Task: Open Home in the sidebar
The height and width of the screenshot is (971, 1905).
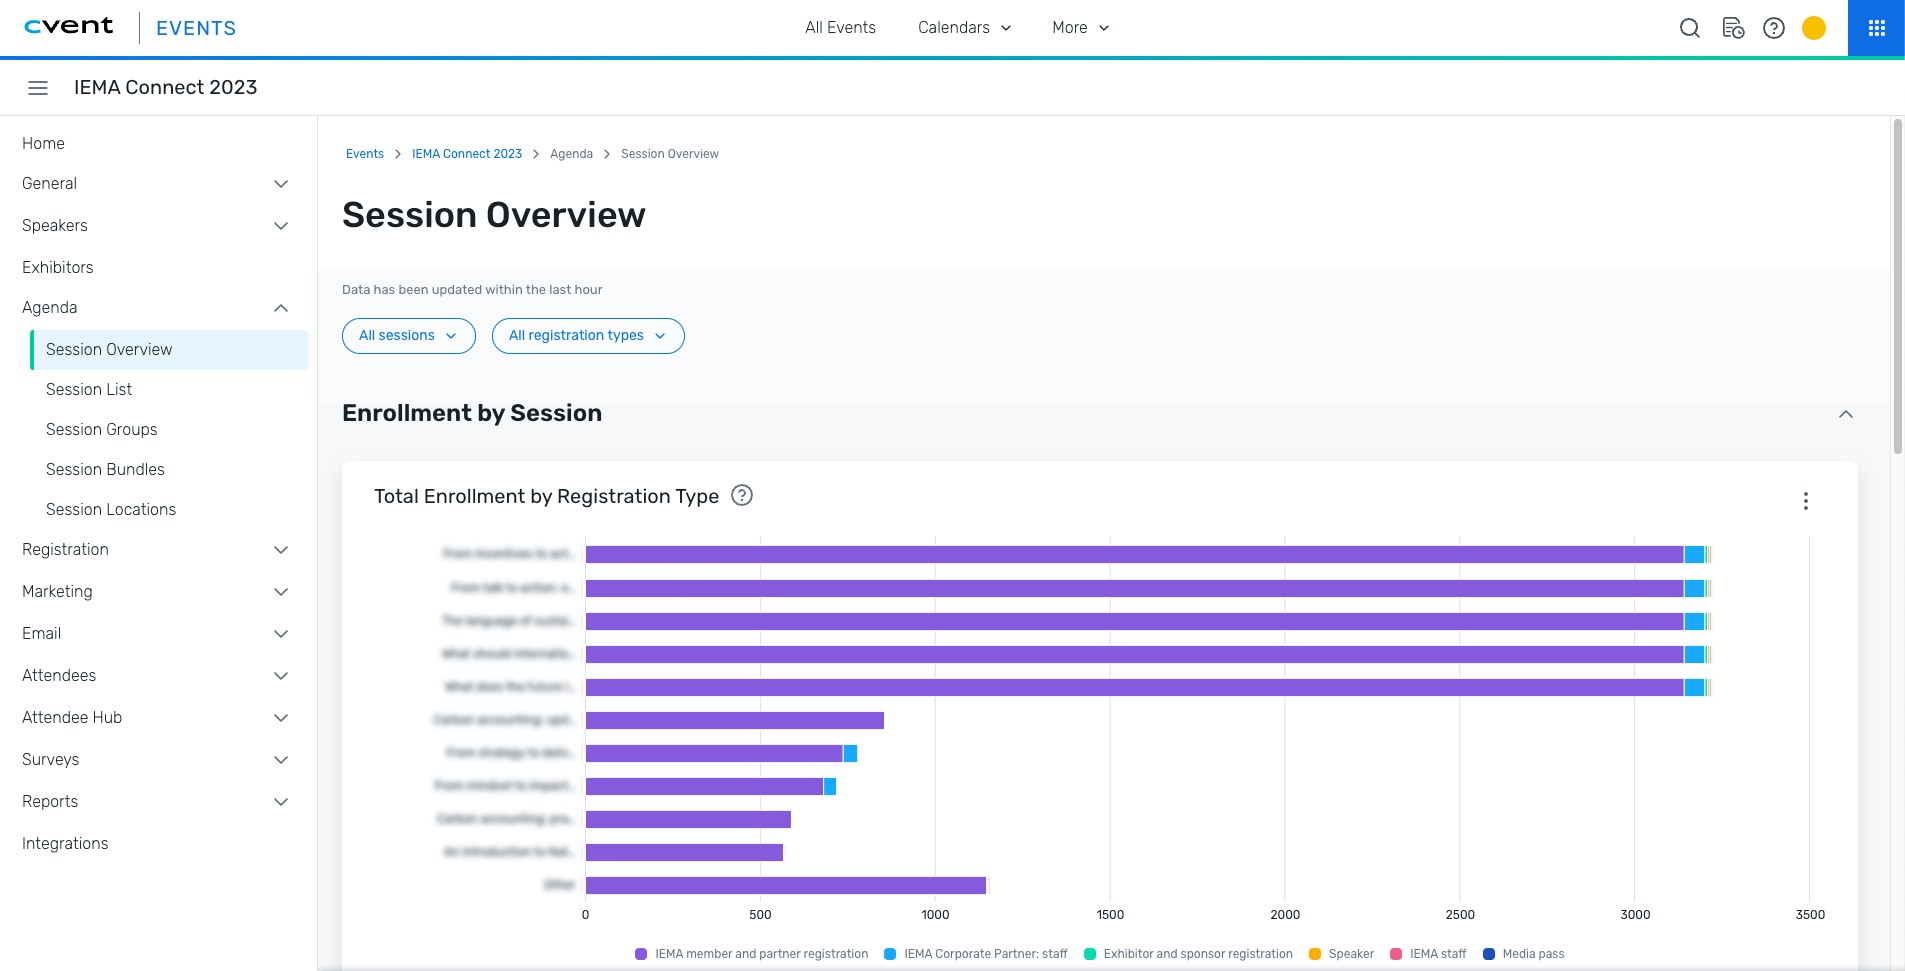Action: point(43,144)
